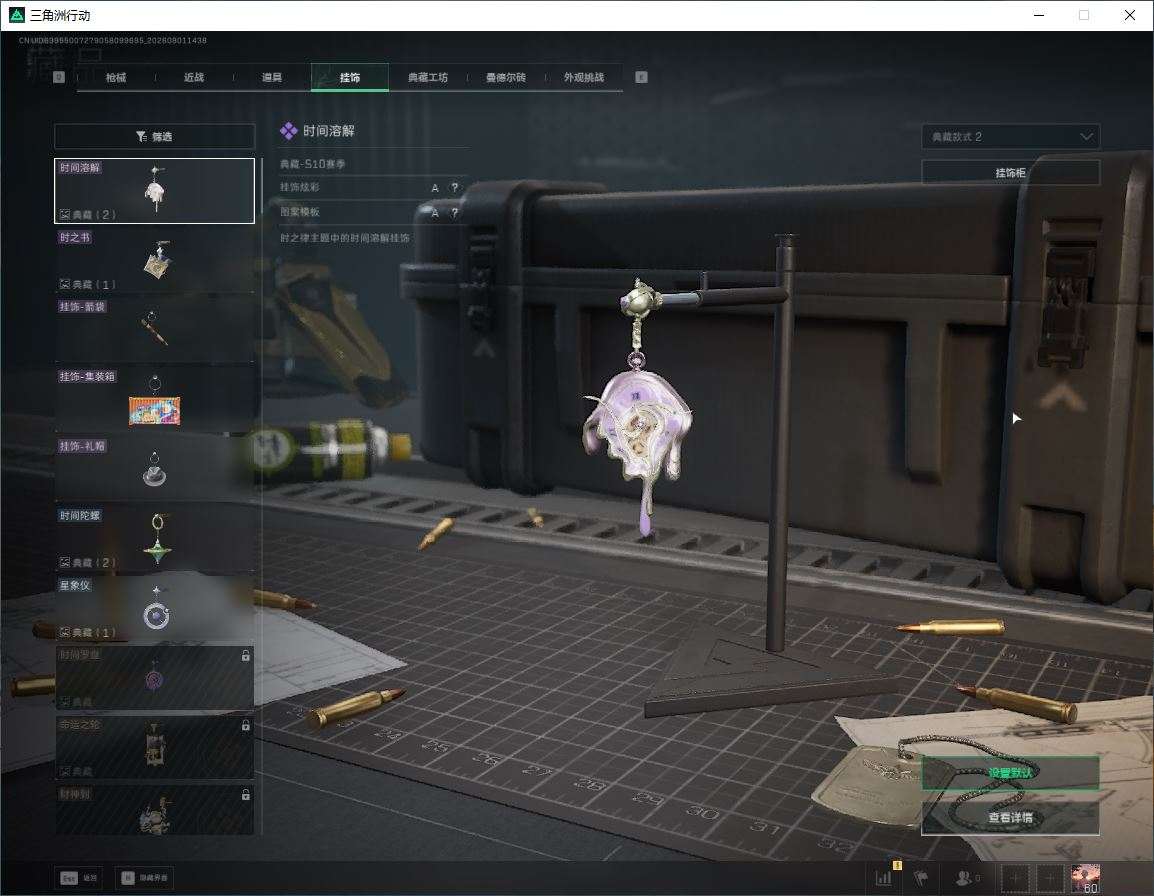This screenshot has height=896, width=1154.
Task: Click the 典藏 image icon on 时间溶解
Action: (x=65, y=214)
